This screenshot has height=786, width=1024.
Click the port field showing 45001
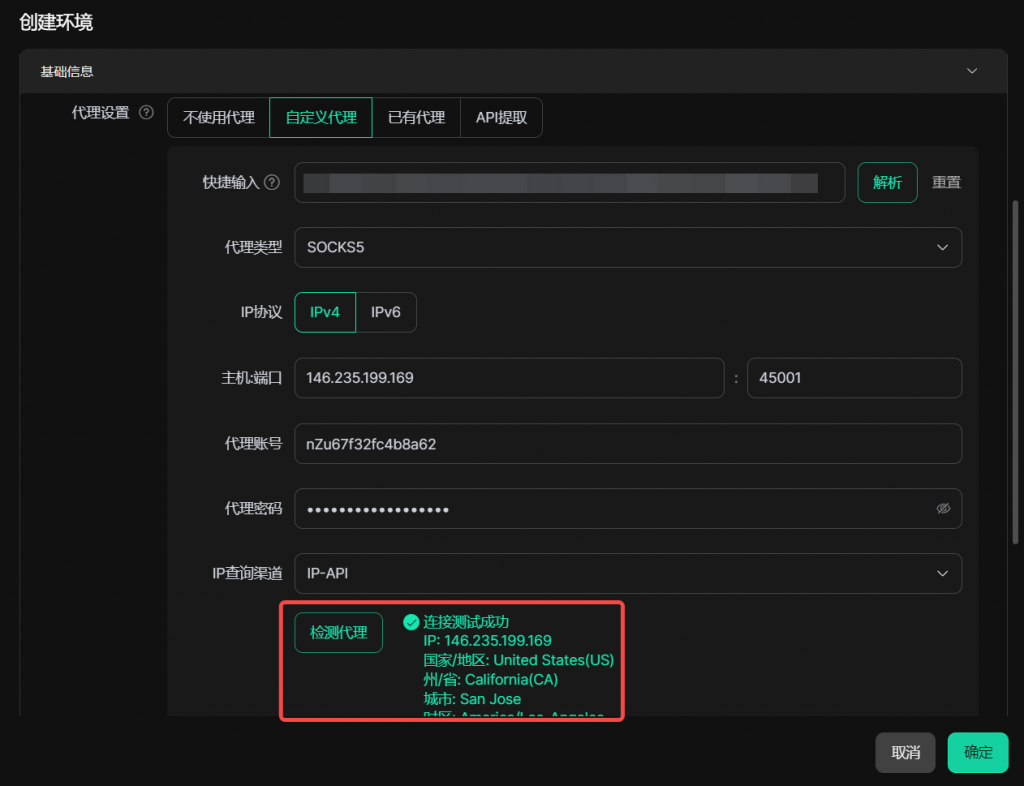coord(854,378)
